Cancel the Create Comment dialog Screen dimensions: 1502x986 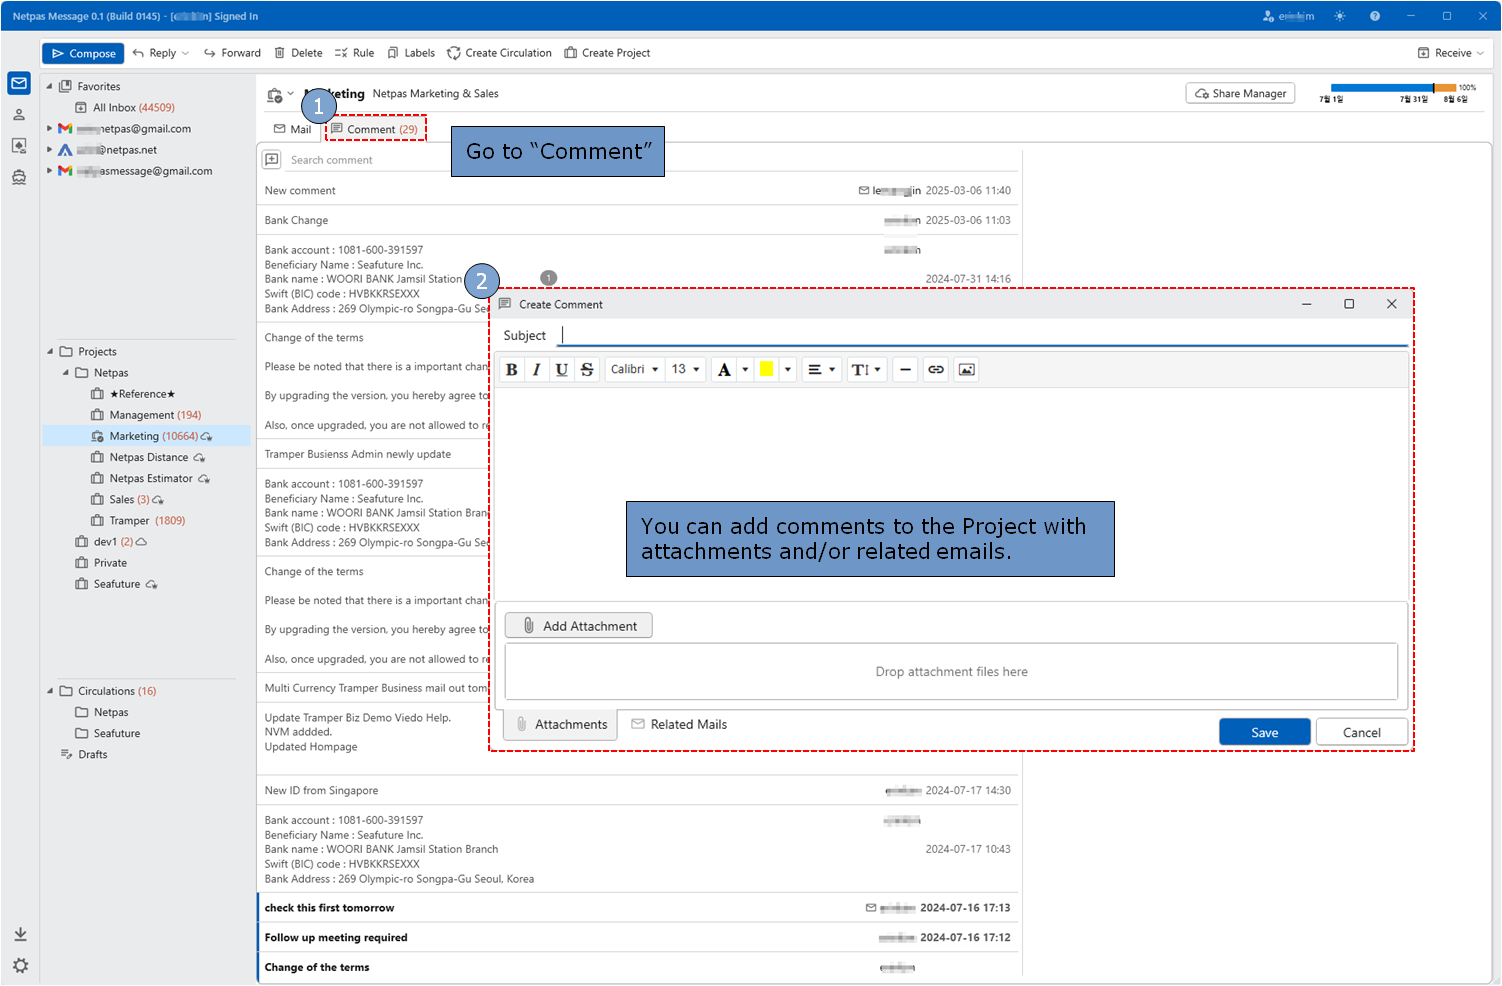coord(1361,732)
